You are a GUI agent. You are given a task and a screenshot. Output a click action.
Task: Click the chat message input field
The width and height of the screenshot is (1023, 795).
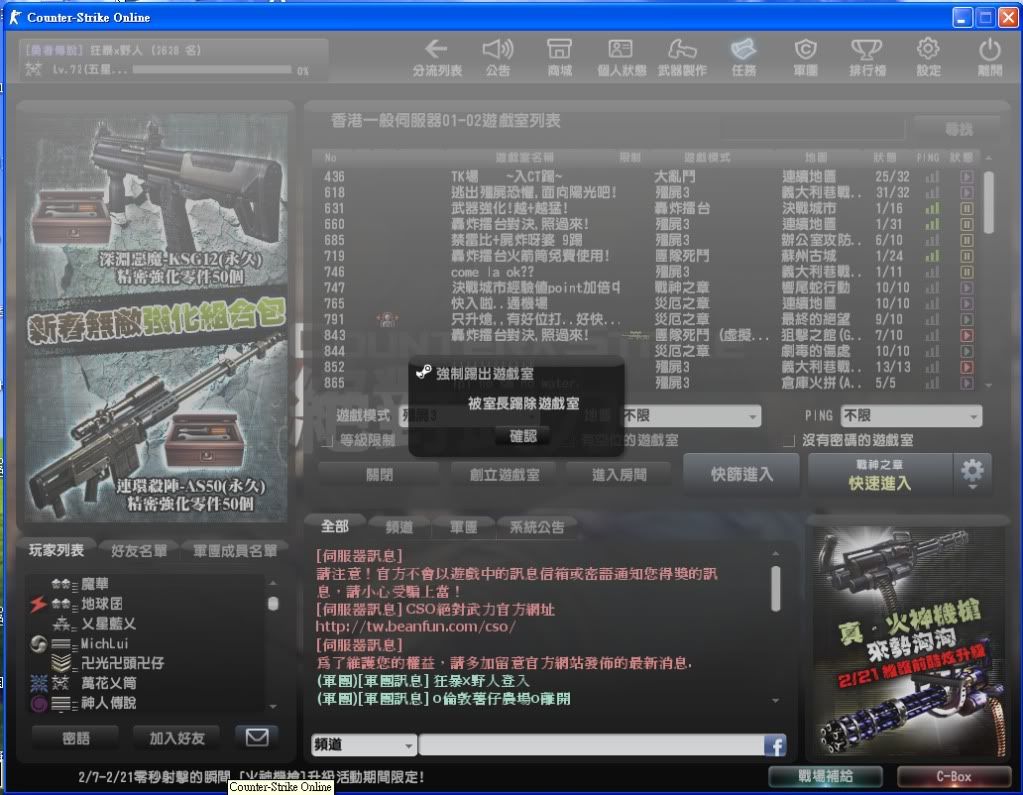[592, 745]
